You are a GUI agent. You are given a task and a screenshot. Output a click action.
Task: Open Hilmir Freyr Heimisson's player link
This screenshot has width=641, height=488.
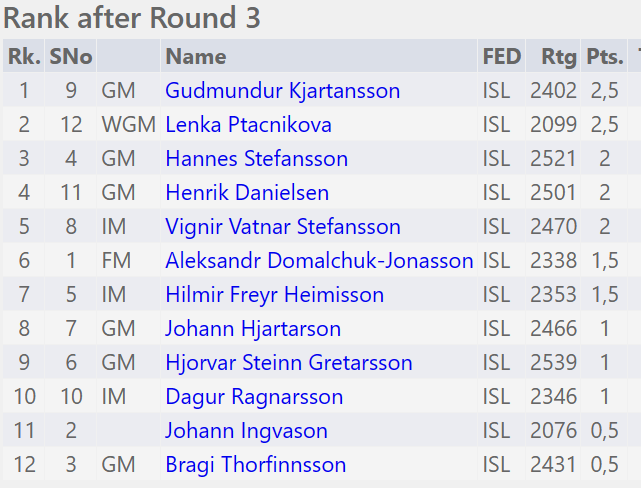click(x=274, y=295)
